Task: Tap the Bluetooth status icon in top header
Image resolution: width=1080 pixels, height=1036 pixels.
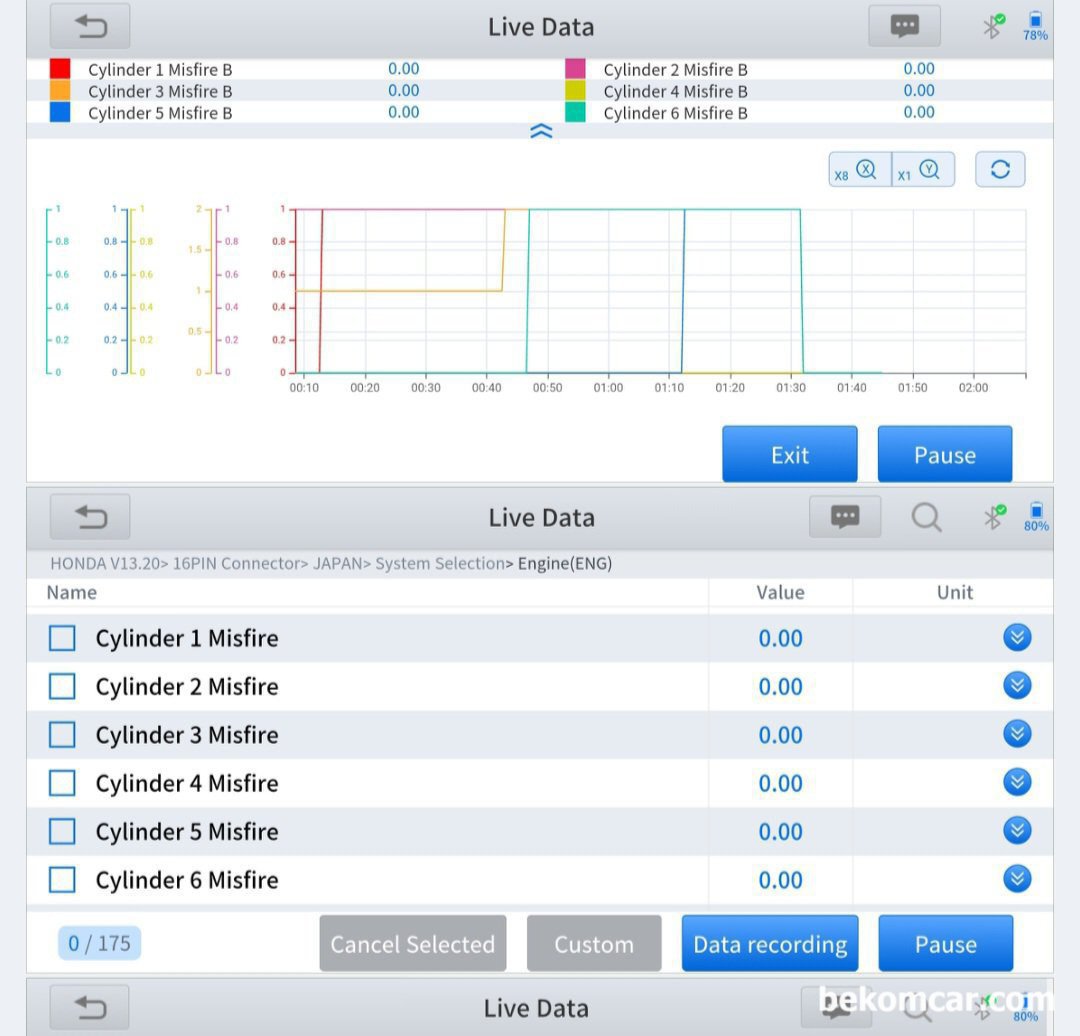Action: click(x=992, y=26)
